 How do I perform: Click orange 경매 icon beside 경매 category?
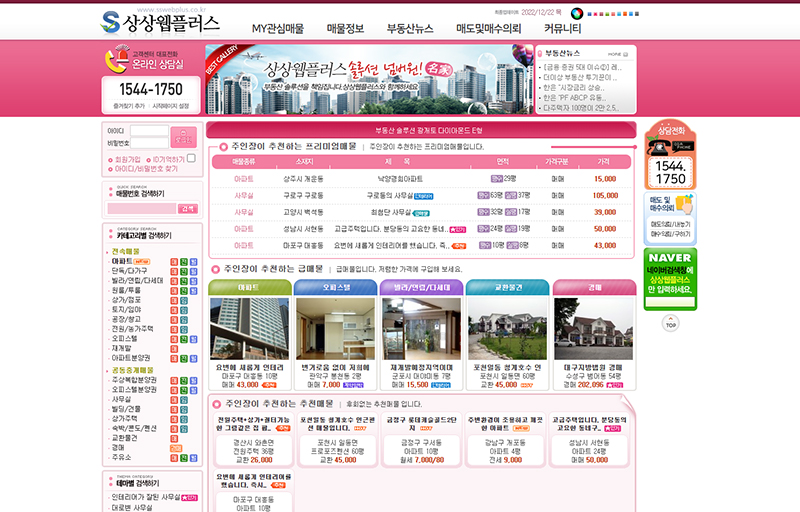coord(176,448)
